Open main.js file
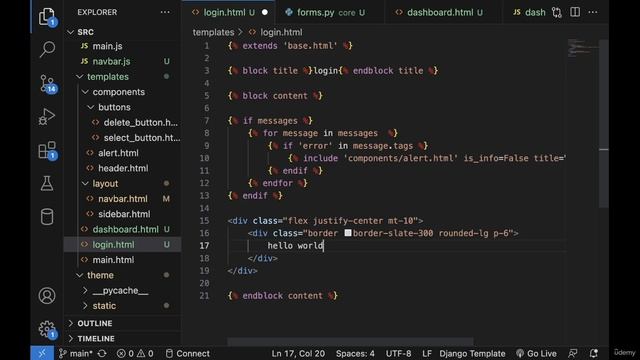Viewport: 640px width, 360px height. pyautogui.click(x=122, y=46)
